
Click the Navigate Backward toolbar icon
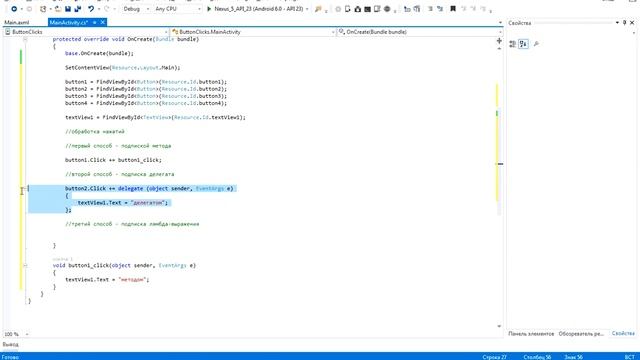14,9
